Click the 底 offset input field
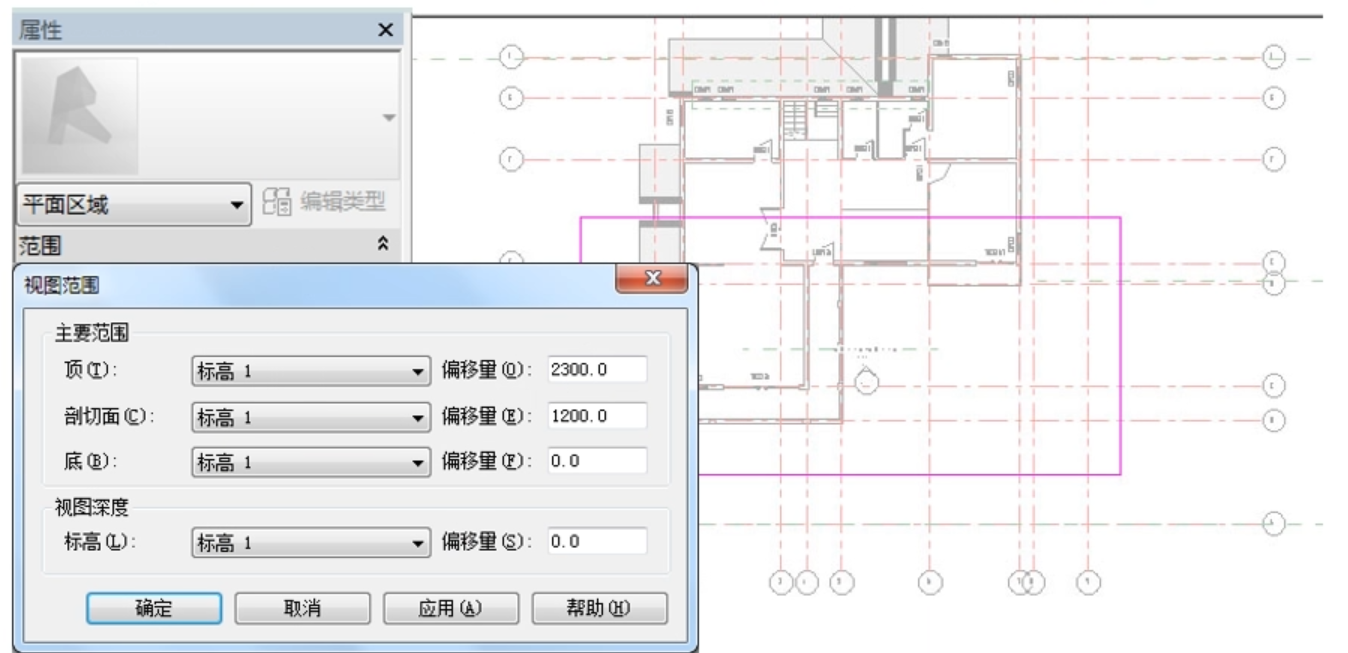Screen dimensions: 1348x653 [x=597, y=462]
